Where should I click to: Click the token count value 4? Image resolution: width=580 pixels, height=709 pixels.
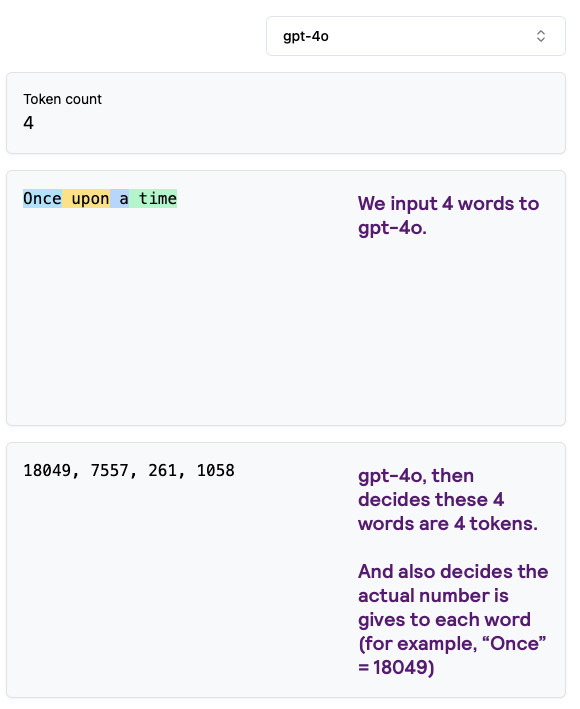pos(28,123)
